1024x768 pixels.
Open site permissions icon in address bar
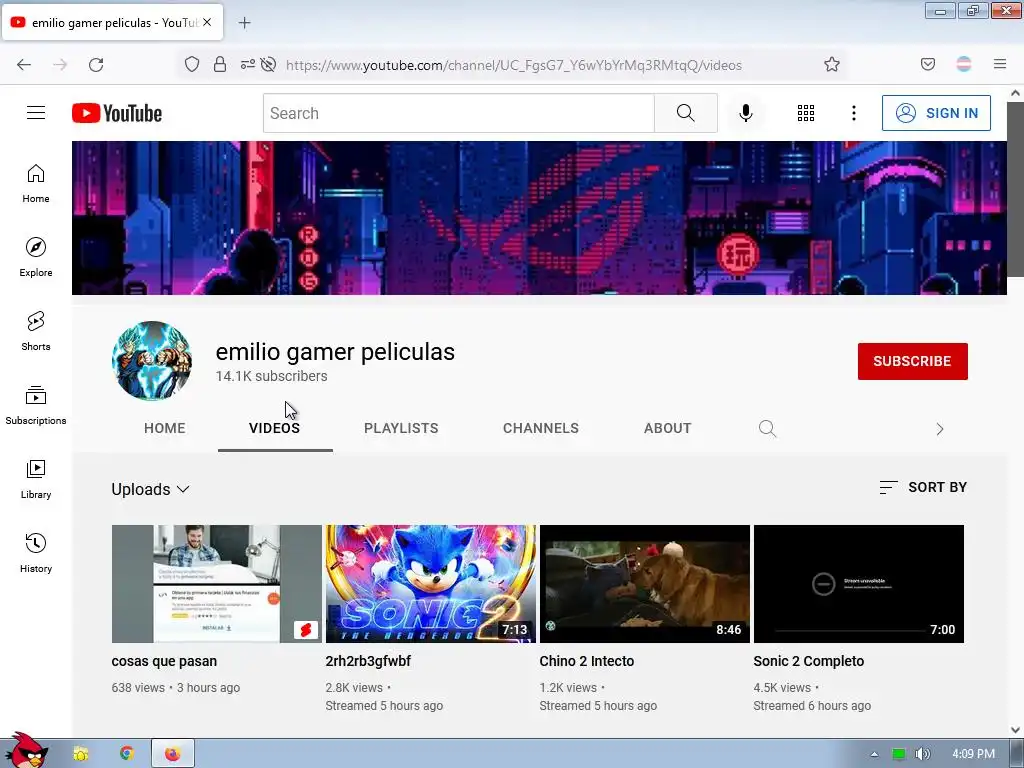coord(248,64)
